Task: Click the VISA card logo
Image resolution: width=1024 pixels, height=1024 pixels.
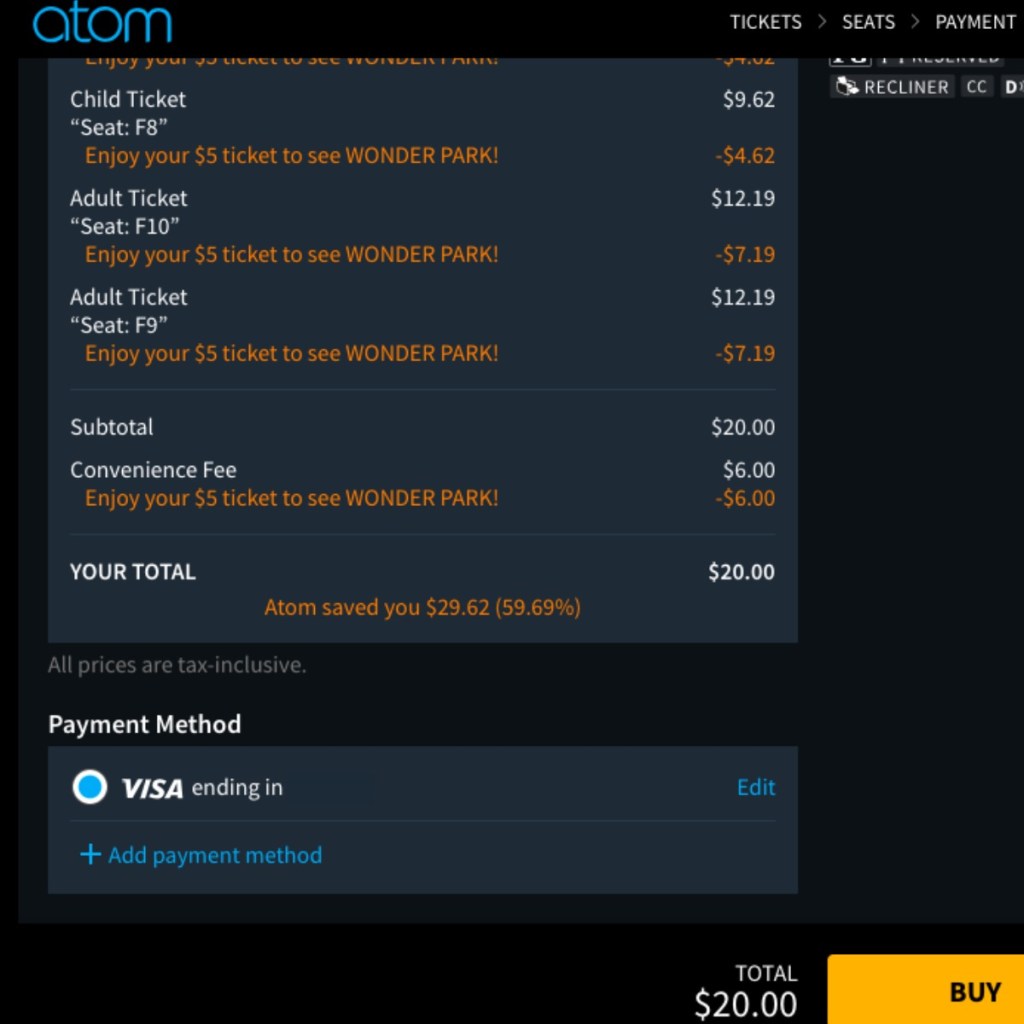Action: (x=152, y=789)
